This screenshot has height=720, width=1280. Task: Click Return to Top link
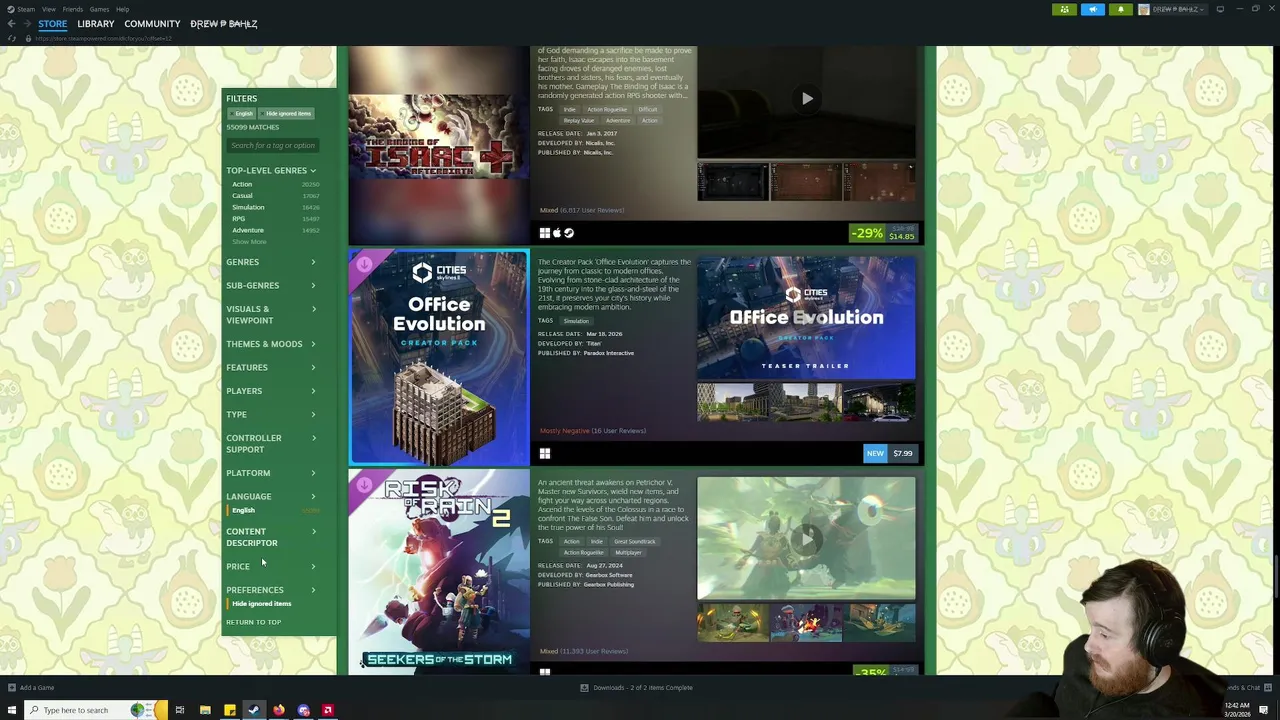click(x=254, y=622)
